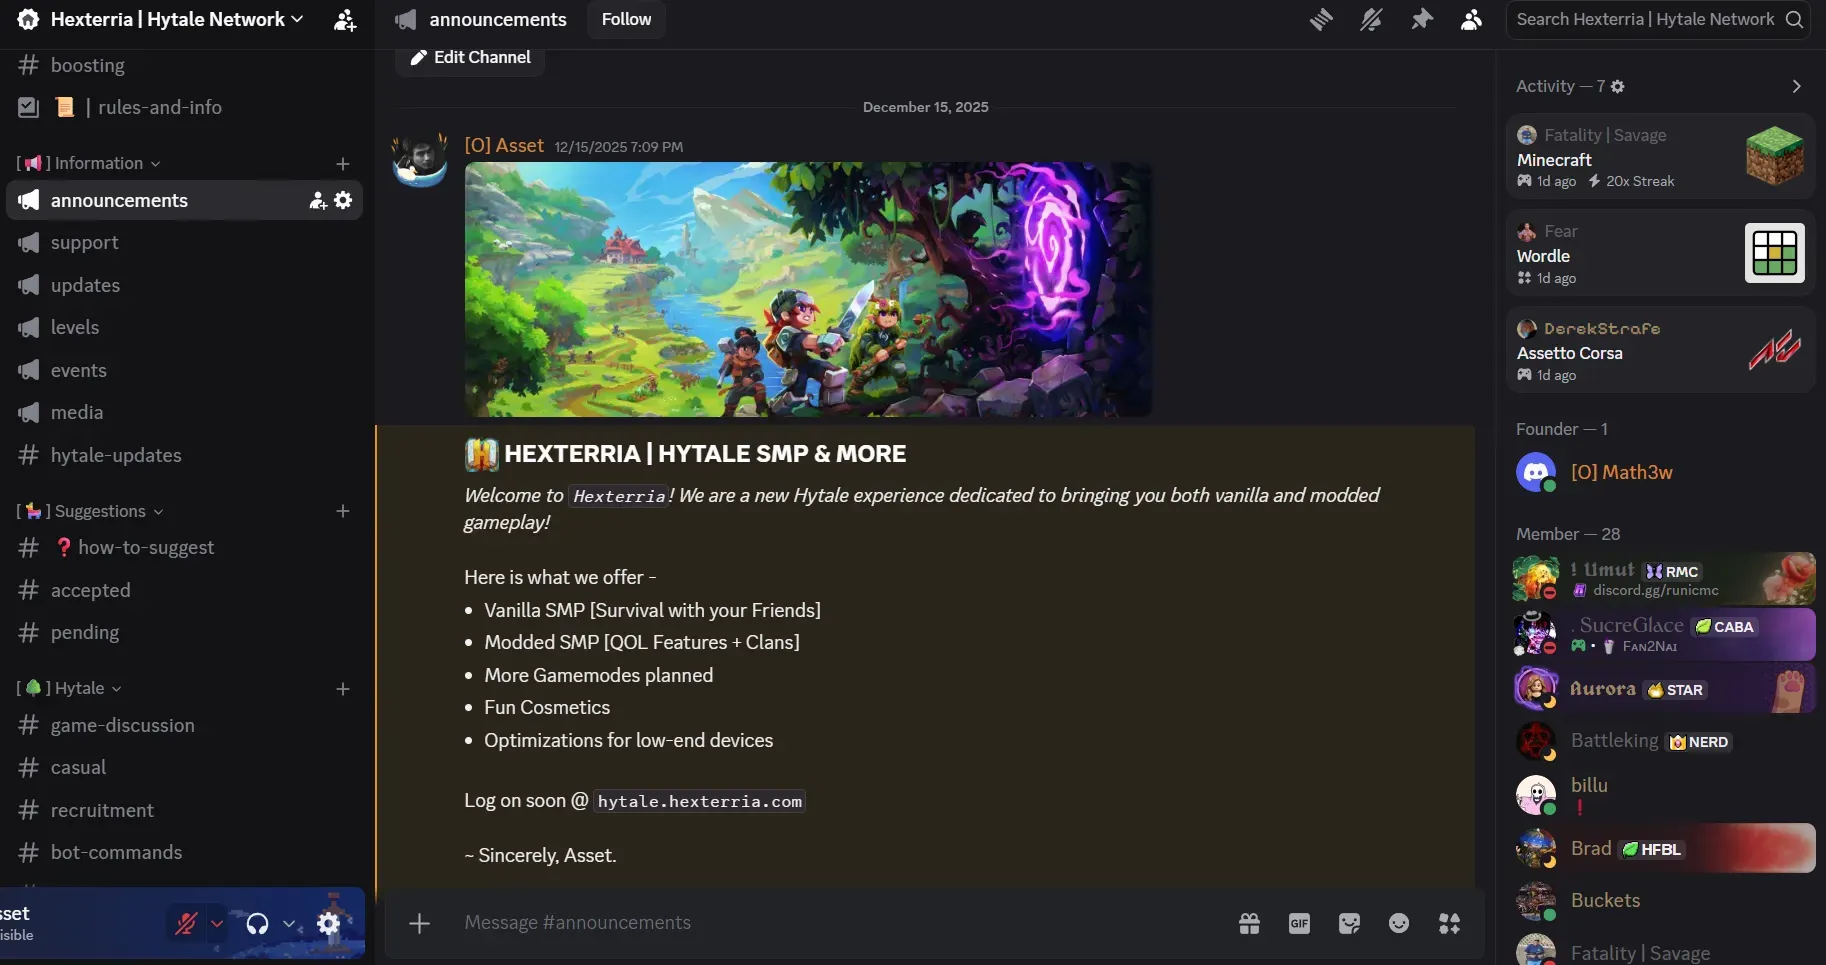Open the Hytale artwork image

pyautogui.click(x=808, y=290)
